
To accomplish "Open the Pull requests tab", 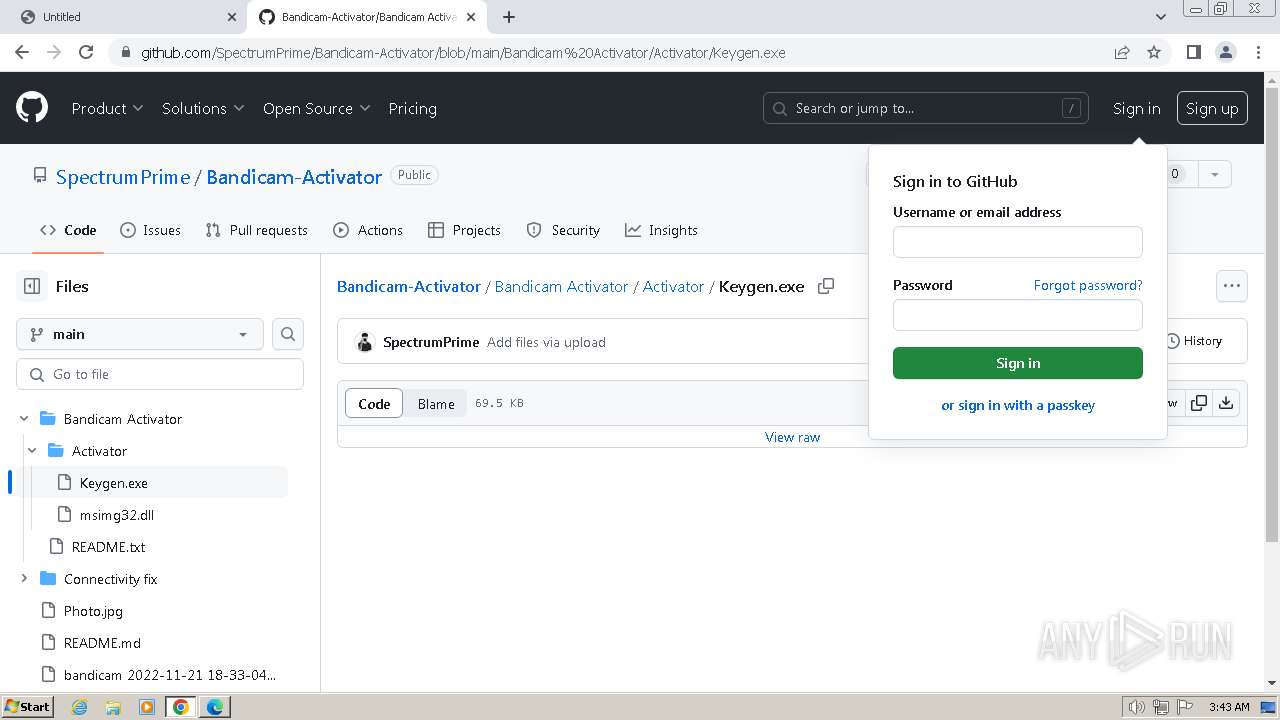I will point(256,230).
